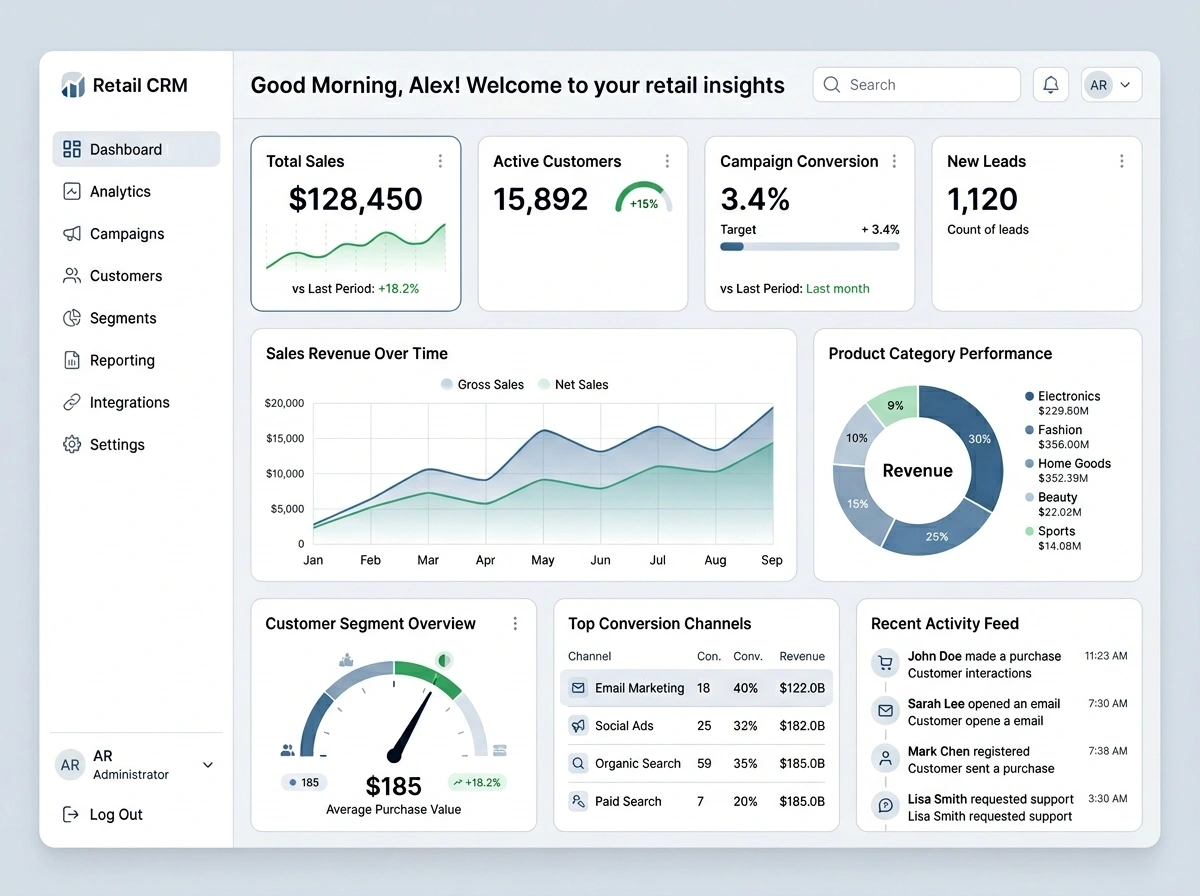Image resolution: width=1200 pixels, height=896 pixels.
Task: Open notifications bell
Action: click(1051, 85)
